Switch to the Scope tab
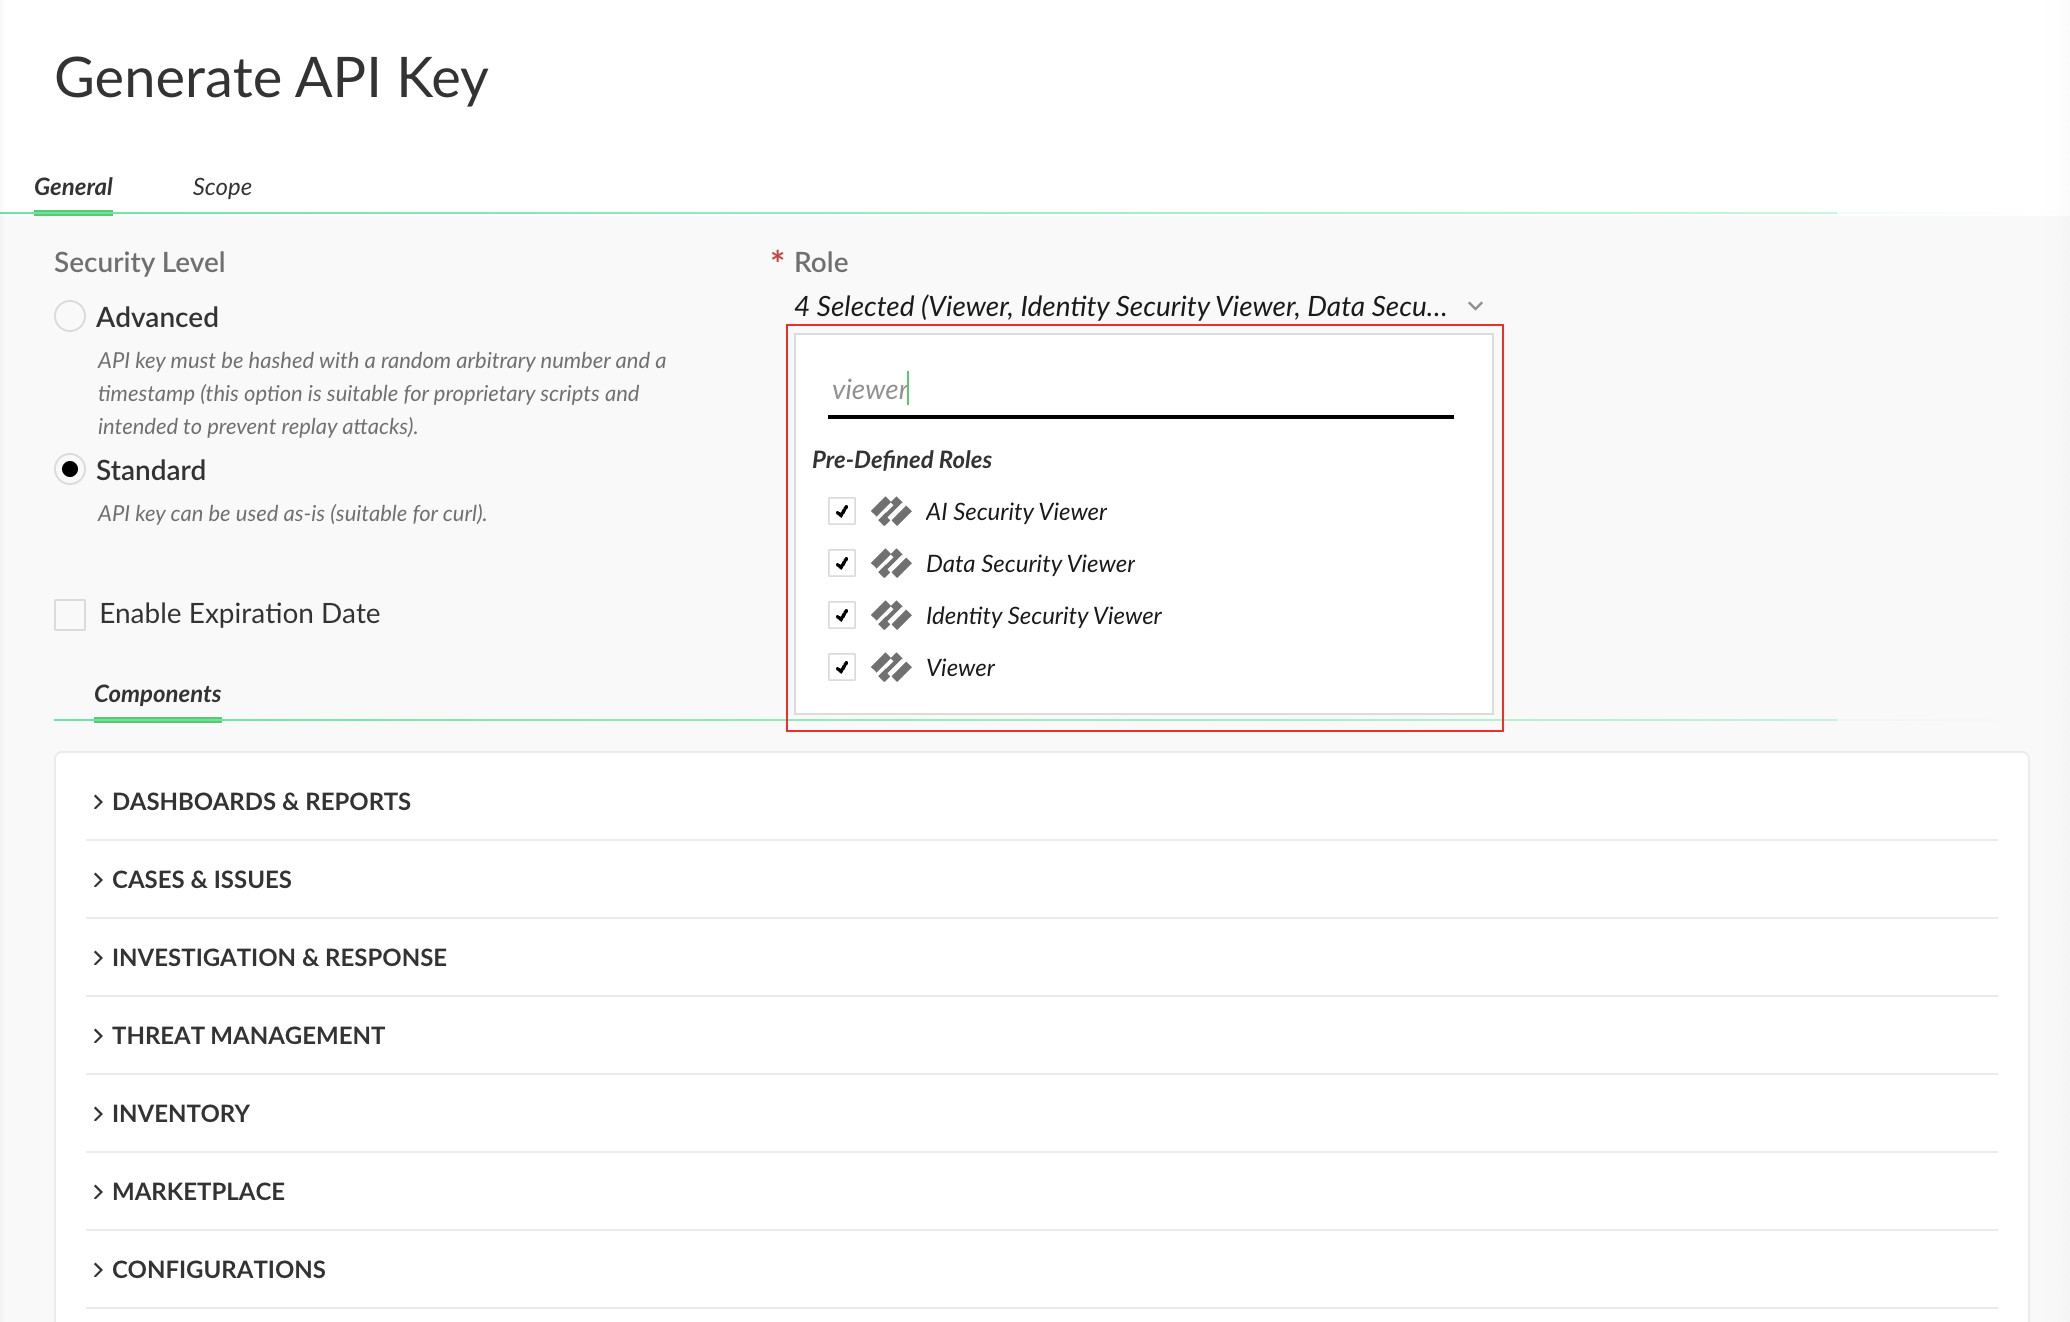 pyautogui.click(x=222, y=187)
